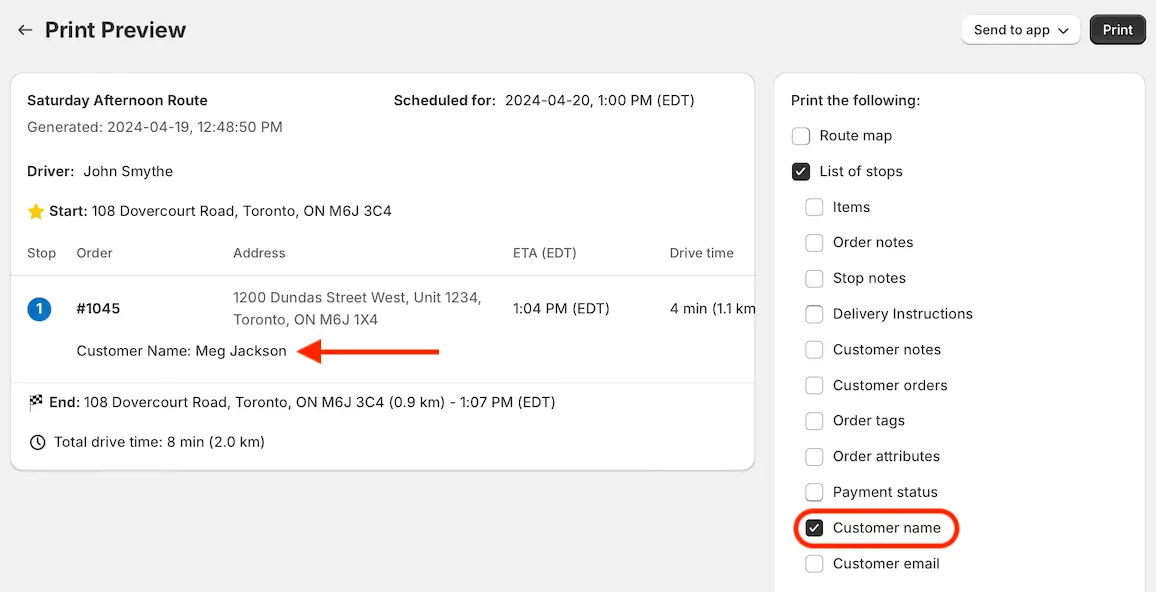Enable Order notes option
This screenshot has height=592, width=1156.
pos(814,243)
